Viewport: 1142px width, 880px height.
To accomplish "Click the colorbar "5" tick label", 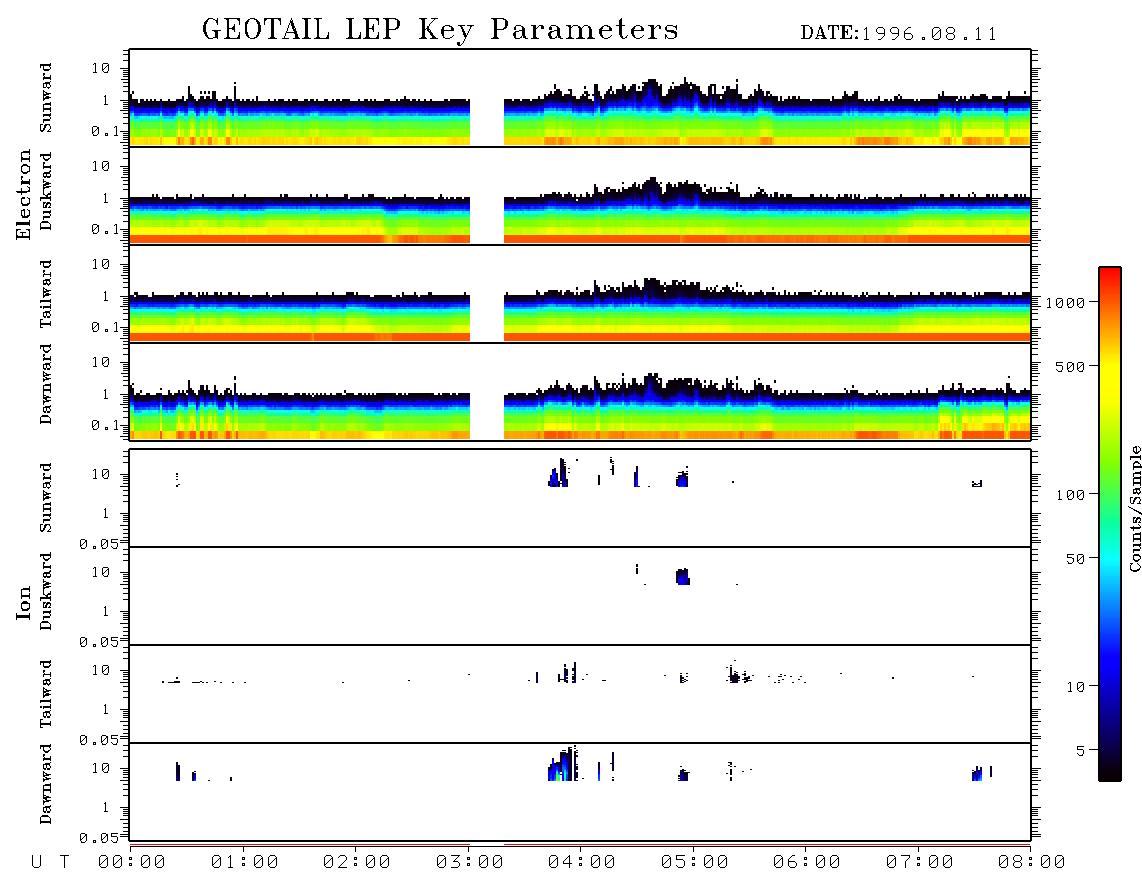I will point(1081,751).
